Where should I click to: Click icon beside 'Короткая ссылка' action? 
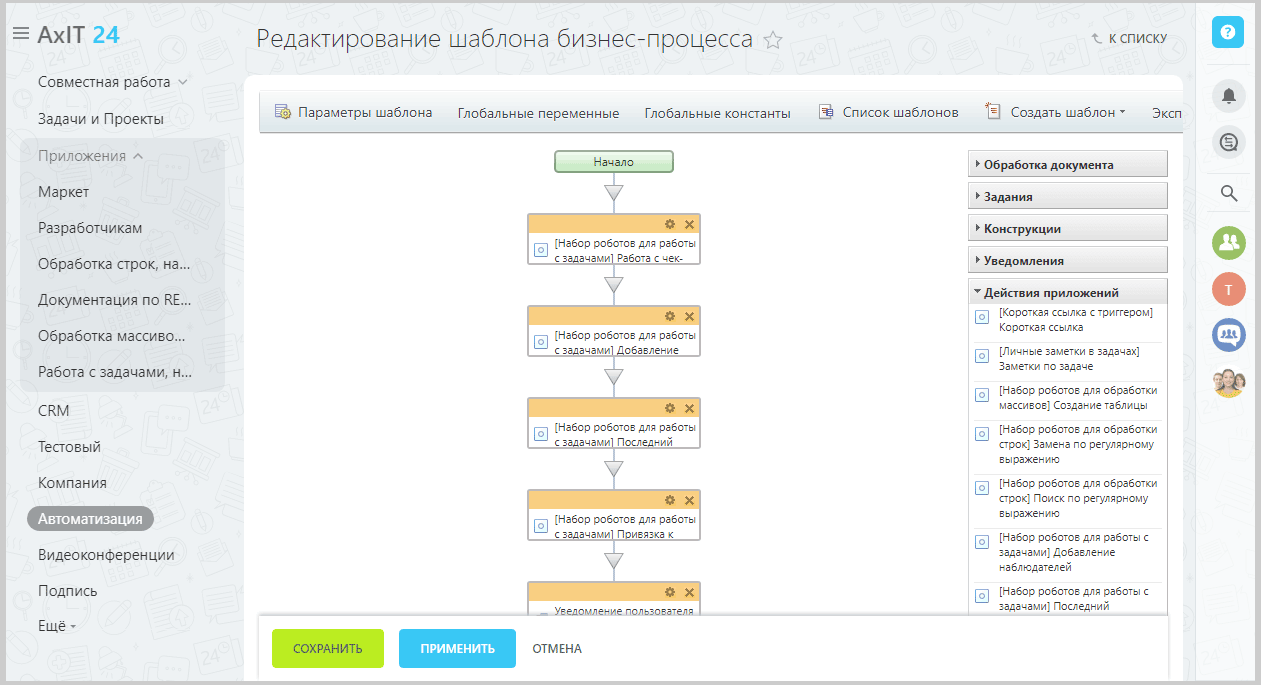click(982, 319)
